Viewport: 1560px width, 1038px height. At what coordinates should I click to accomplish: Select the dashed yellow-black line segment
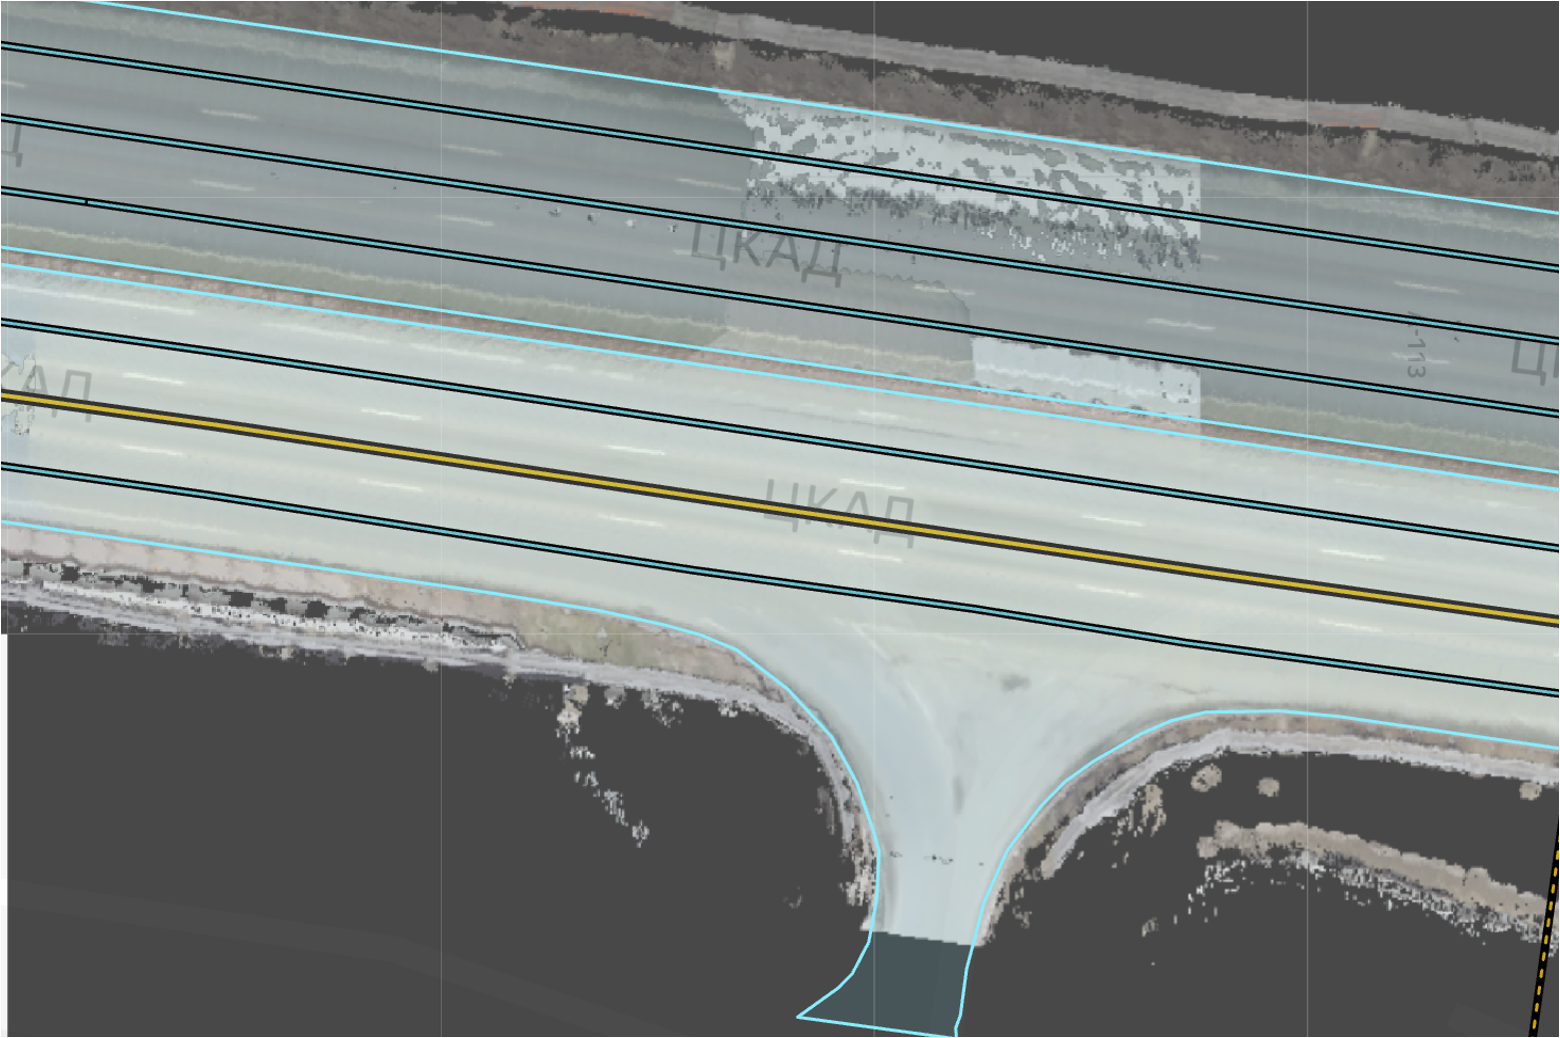(1545, 930)
